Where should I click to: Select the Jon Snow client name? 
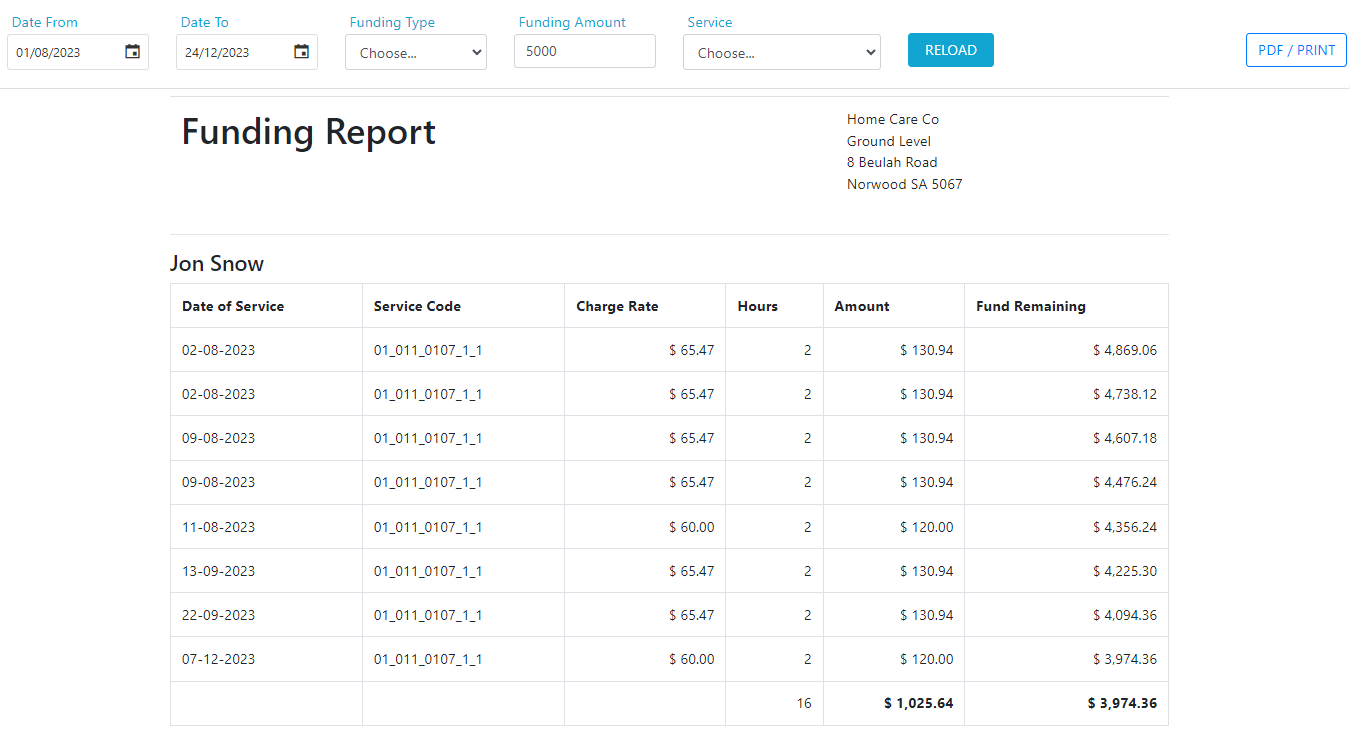(x=217, y=264)
